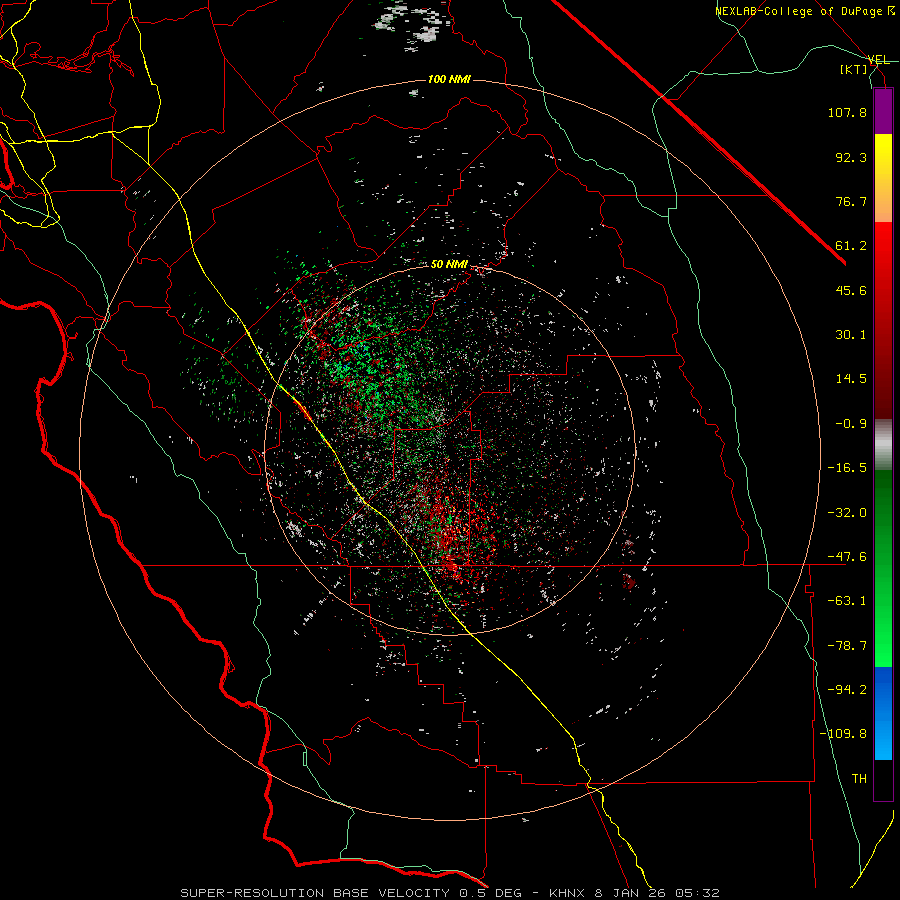Click the yellow-orange segment of velocity color bar
Image resolution: width=900 pixels, height=900 pixels.
[x=883, y=178]
